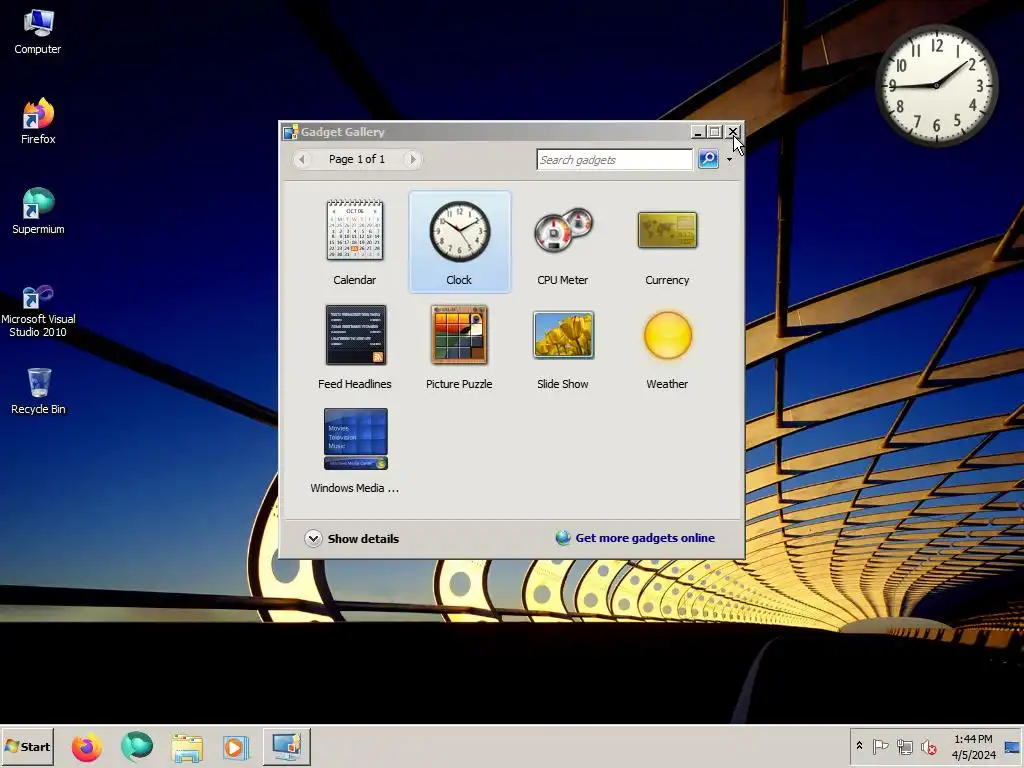This screenshot has height=768, width=1024.
Task: Select the Recycle Bin desktop icon
Action: pyautogui.click(x=38, y=391)
